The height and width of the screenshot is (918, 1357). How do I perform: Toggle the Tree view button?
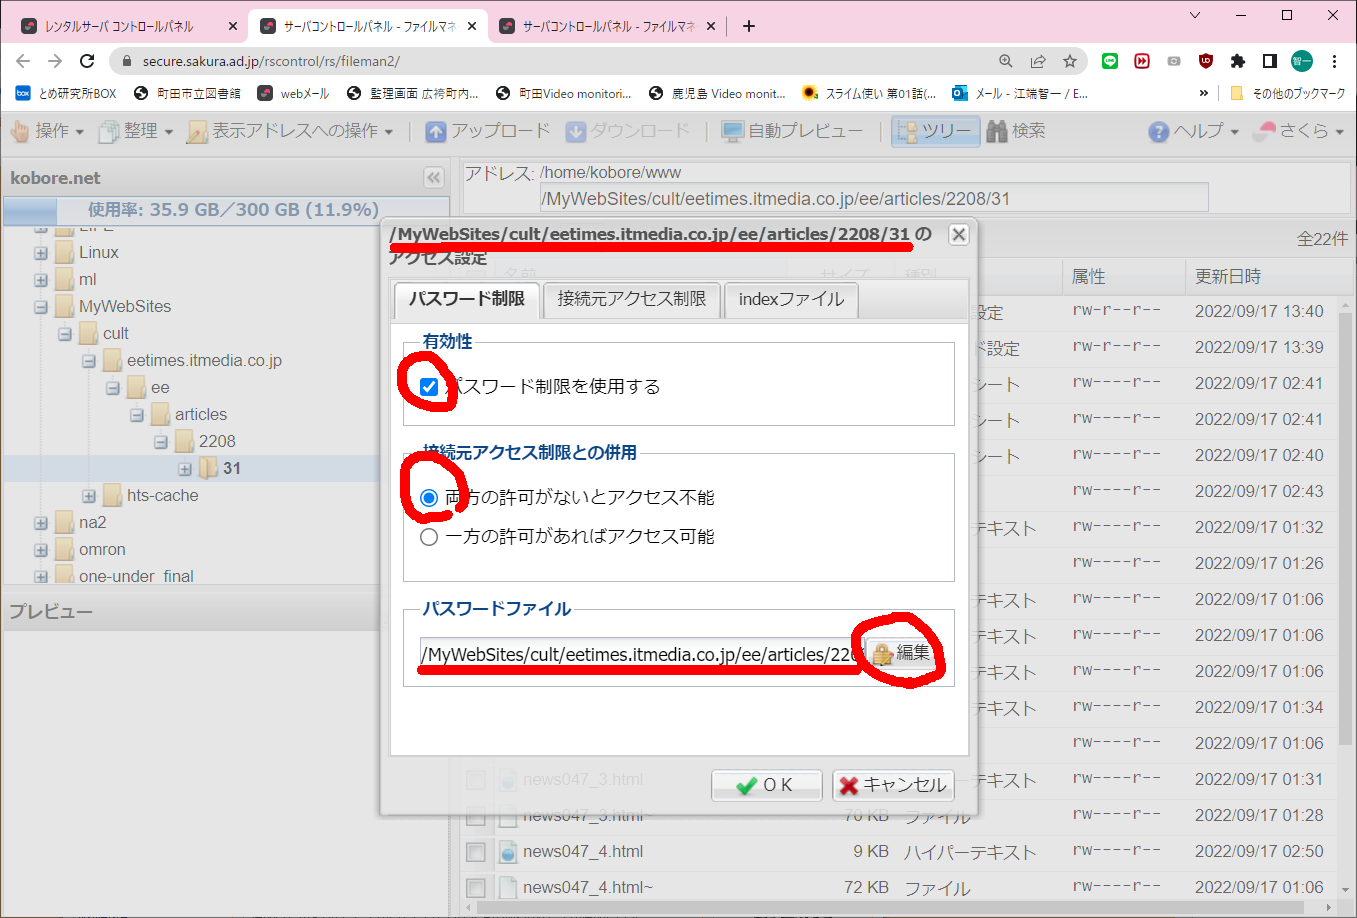point(935,131)
